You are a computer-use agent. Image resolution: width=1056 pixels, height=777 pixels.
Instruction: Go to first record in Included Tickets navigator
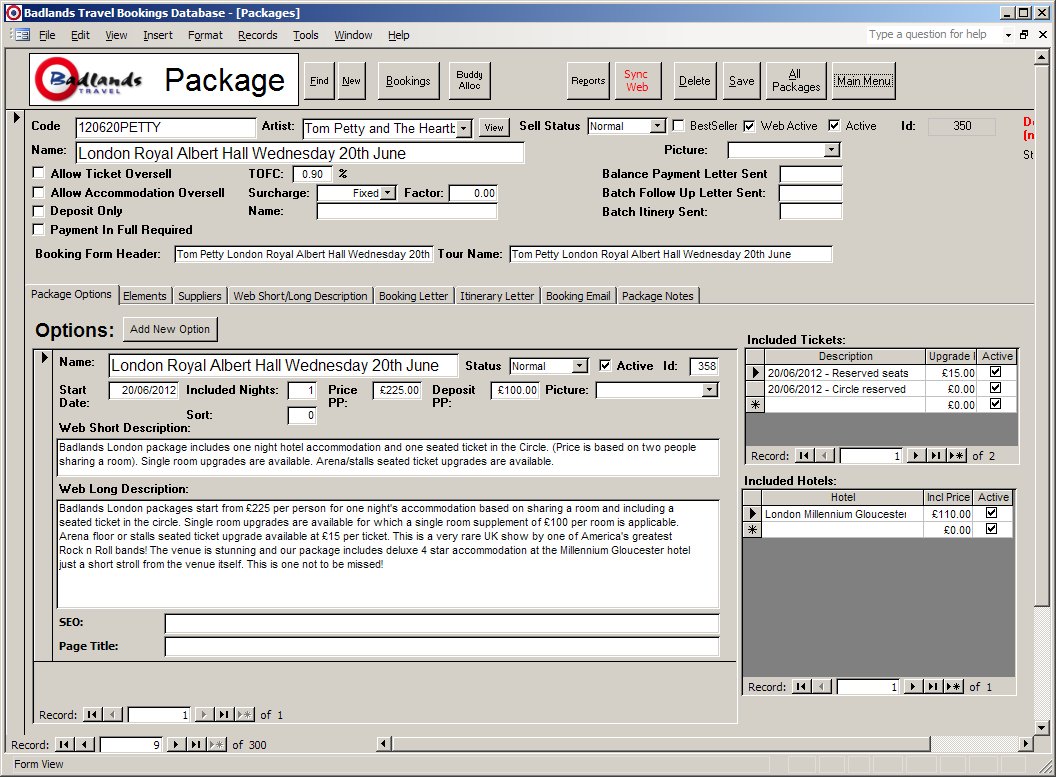[x=803, y=456]
